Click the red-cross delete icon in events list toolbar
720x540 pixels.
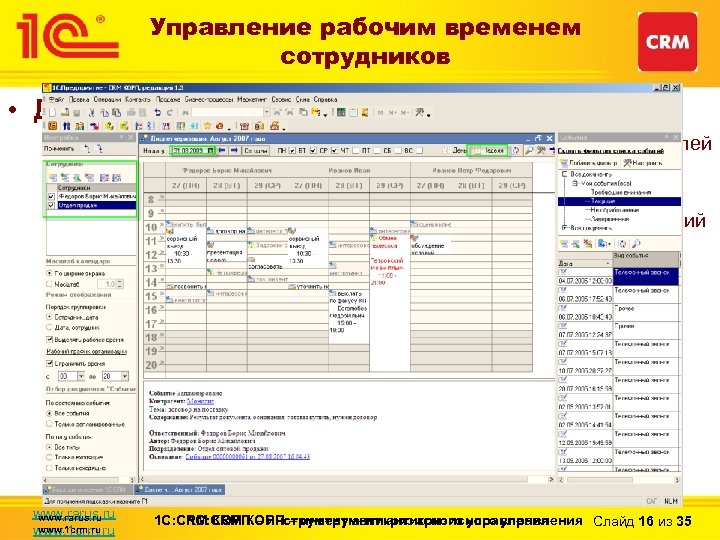pos(588,244)
